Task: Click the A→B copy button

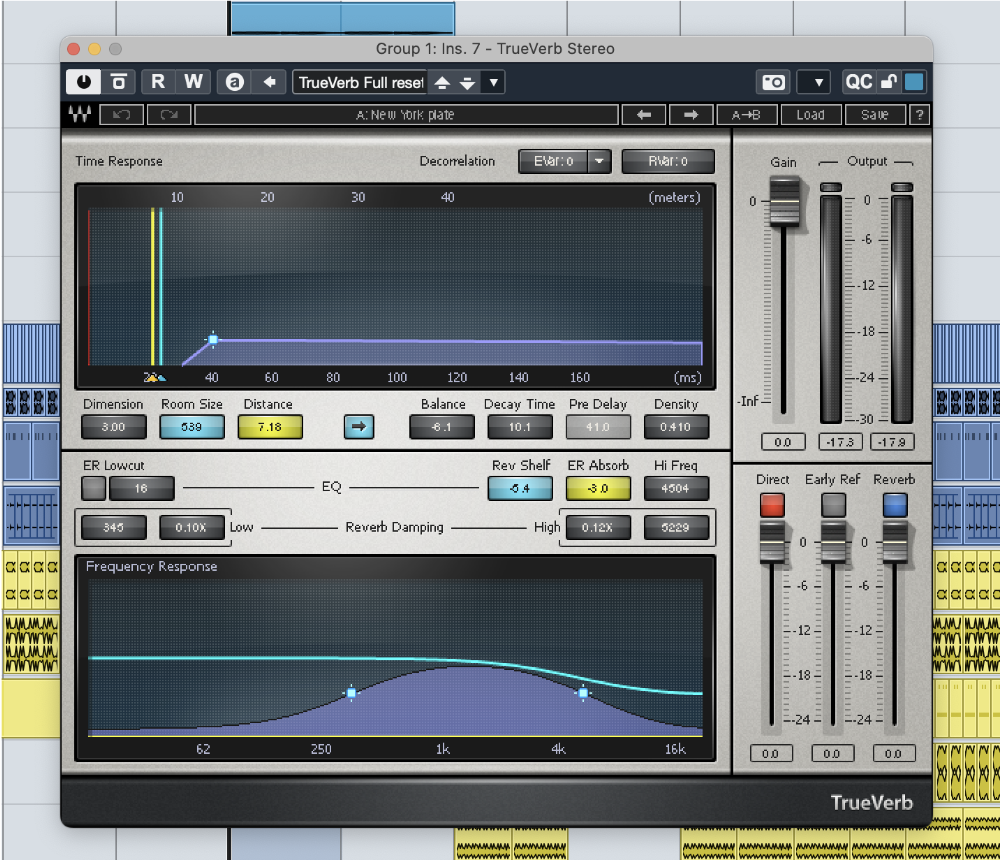Action: pyautogui.click(x=746, y=115)
